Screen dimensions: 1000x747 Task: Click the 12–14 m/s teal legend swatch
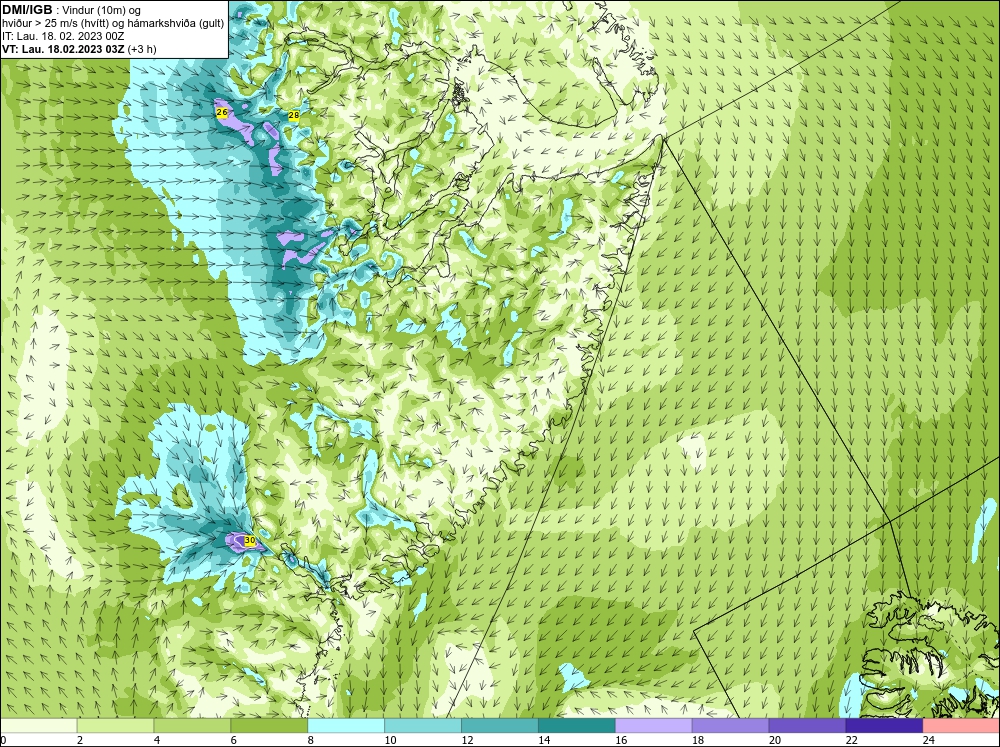tap(500, 726)
